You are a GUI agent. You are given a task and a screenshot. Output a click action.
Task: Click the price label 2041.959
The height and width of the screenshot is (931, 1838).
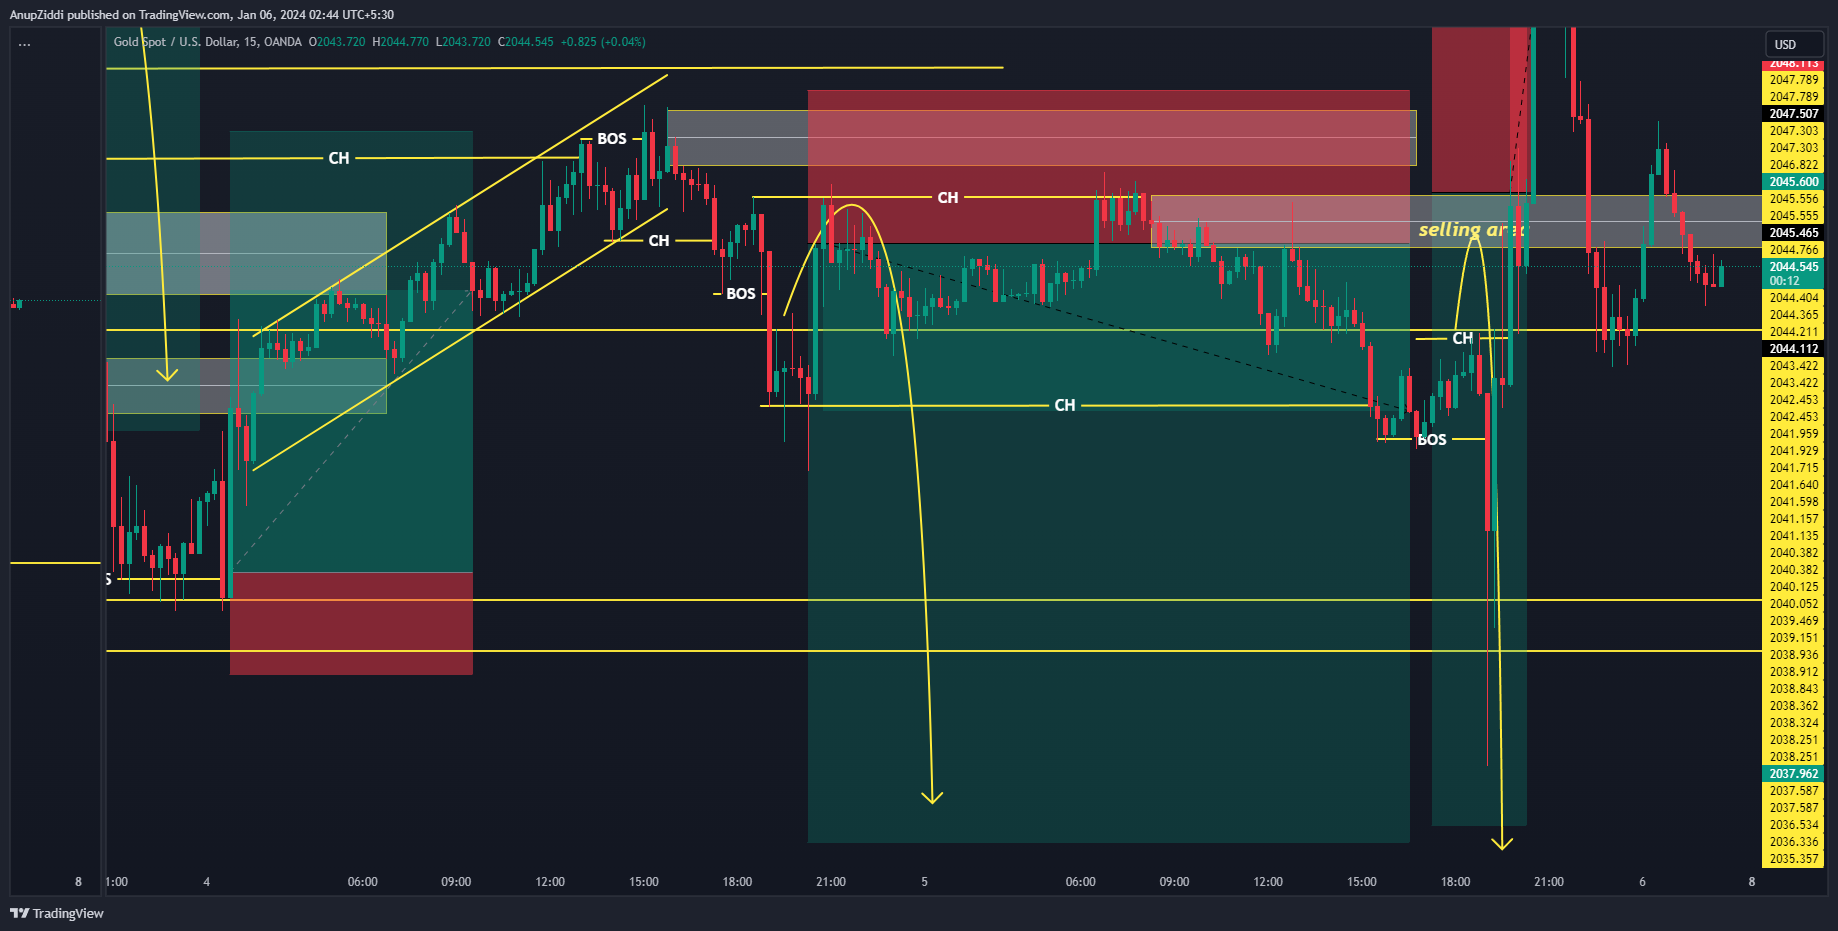point(1794,434)
